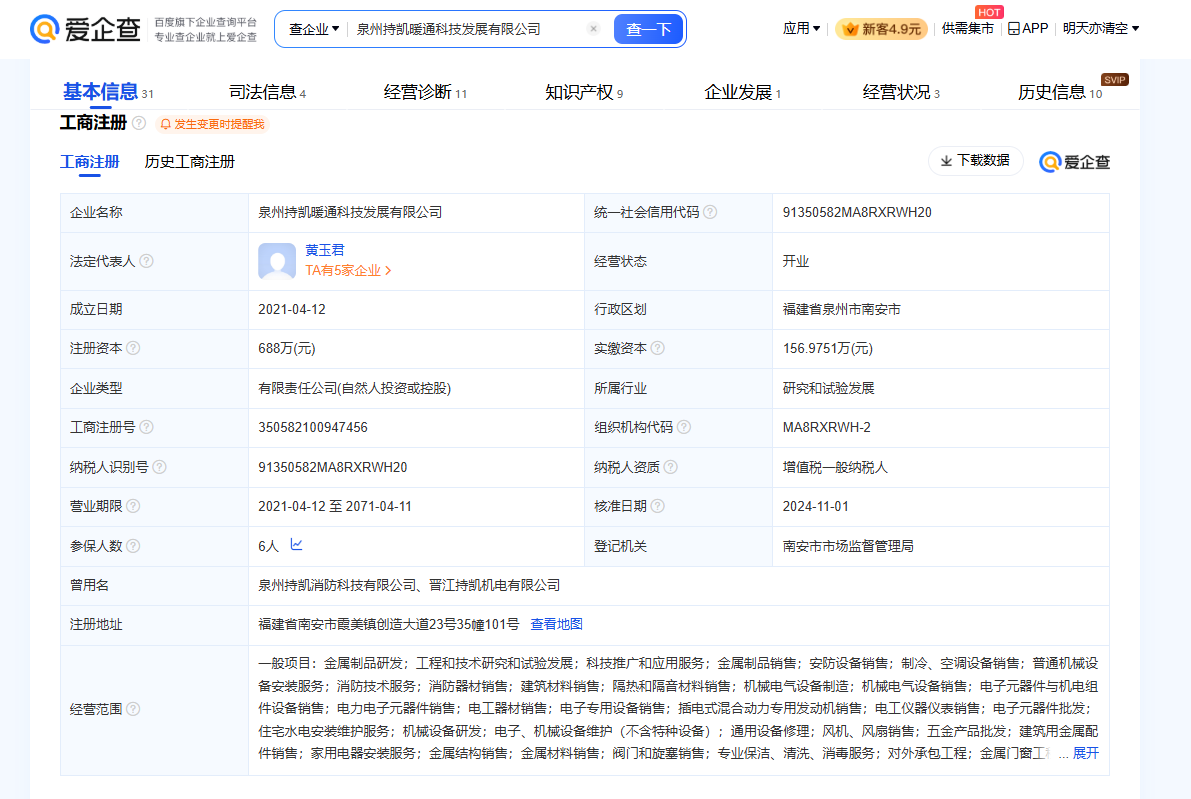Clear the search box with the X icon
This screenshot has width=1191, height=799.
pos(593,29)
